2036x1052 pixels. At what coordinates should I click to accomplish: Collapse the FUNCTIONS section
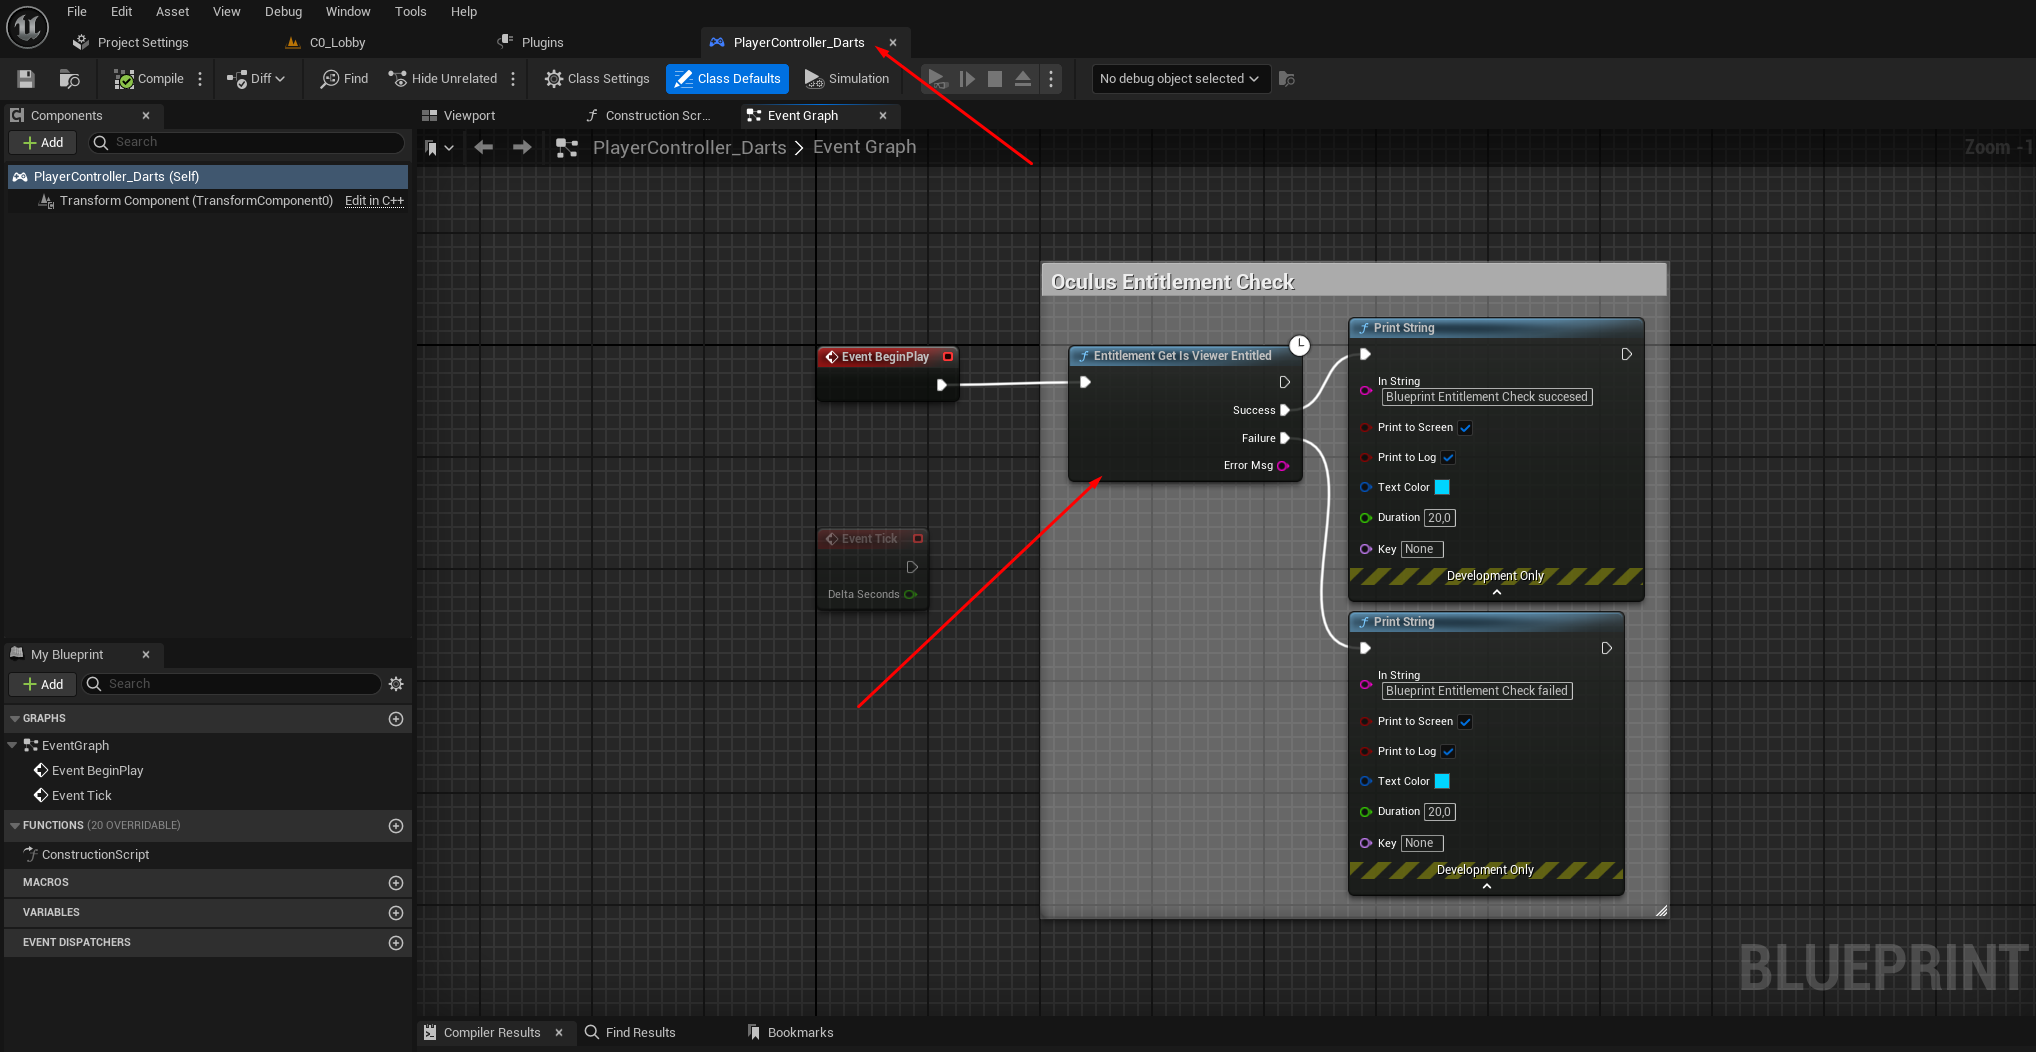click(x=14, y=825)
